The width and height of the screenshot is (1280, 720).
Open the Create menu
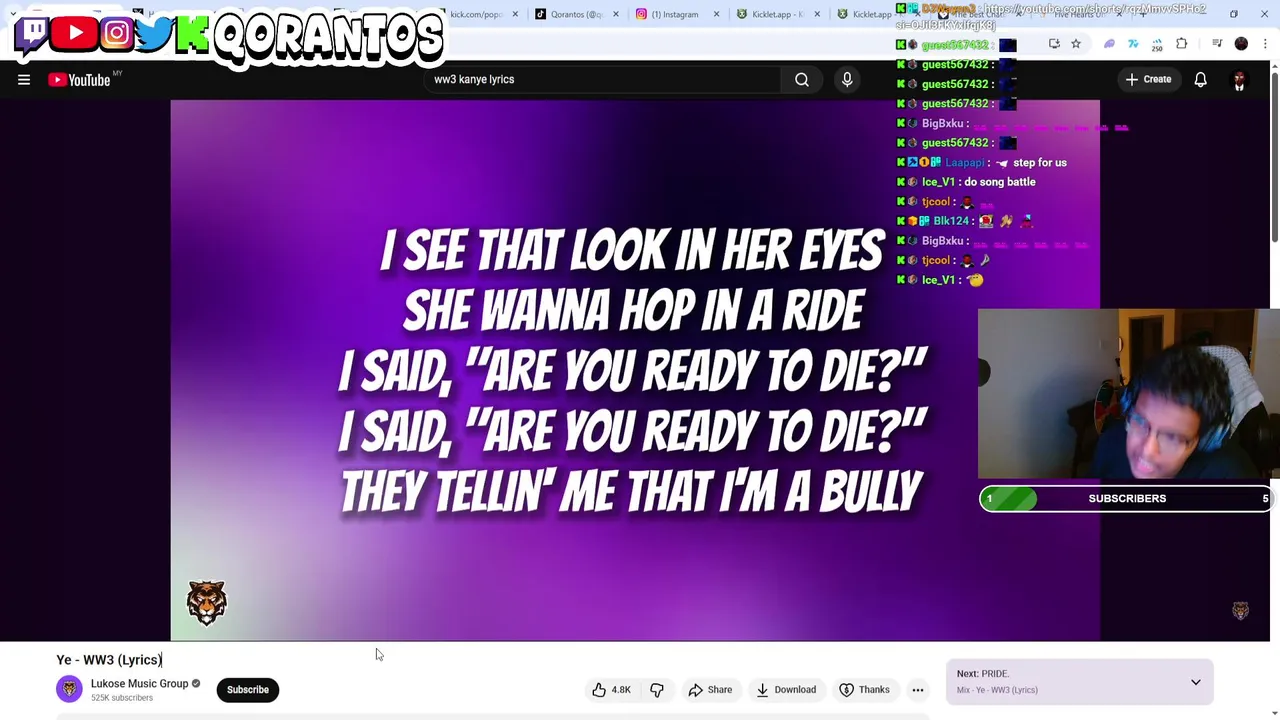(1148, 79)
